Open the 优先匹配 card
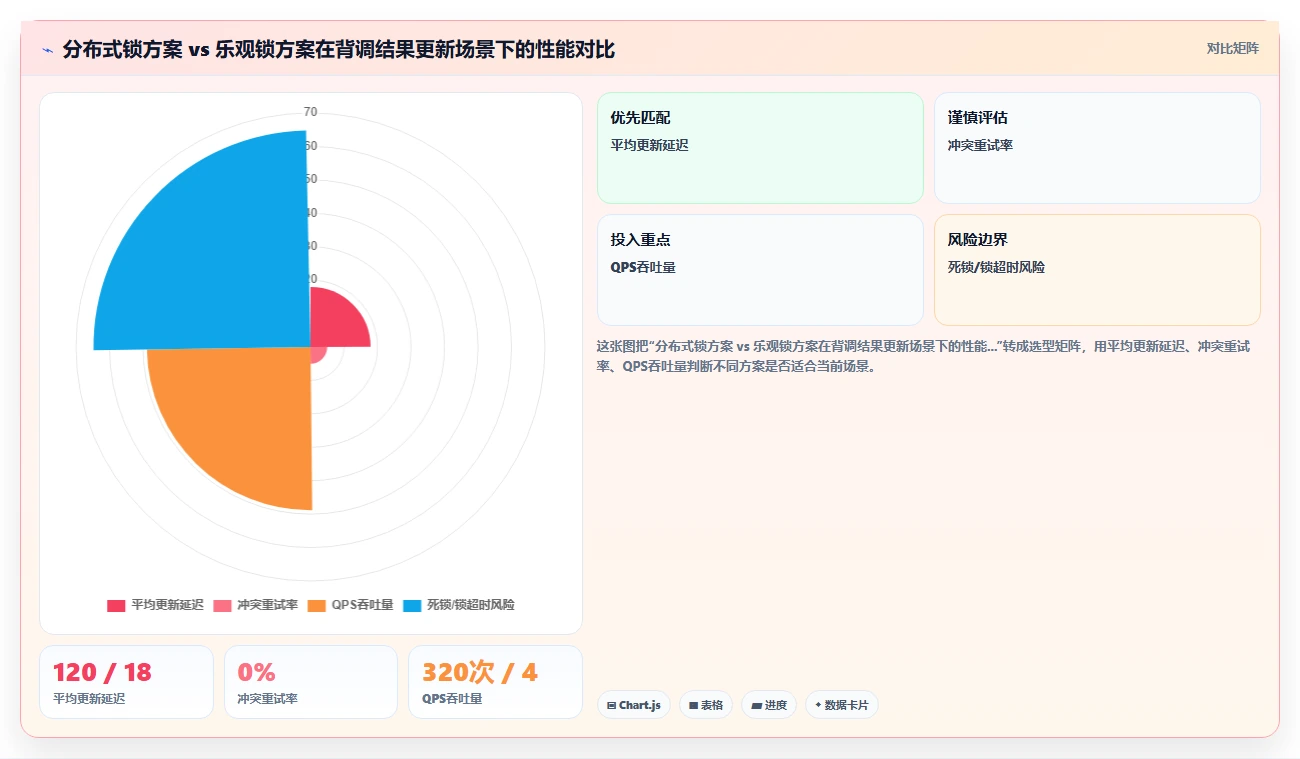The height and width of the screenshot is (759, 1300). click(x=760, y=148)
